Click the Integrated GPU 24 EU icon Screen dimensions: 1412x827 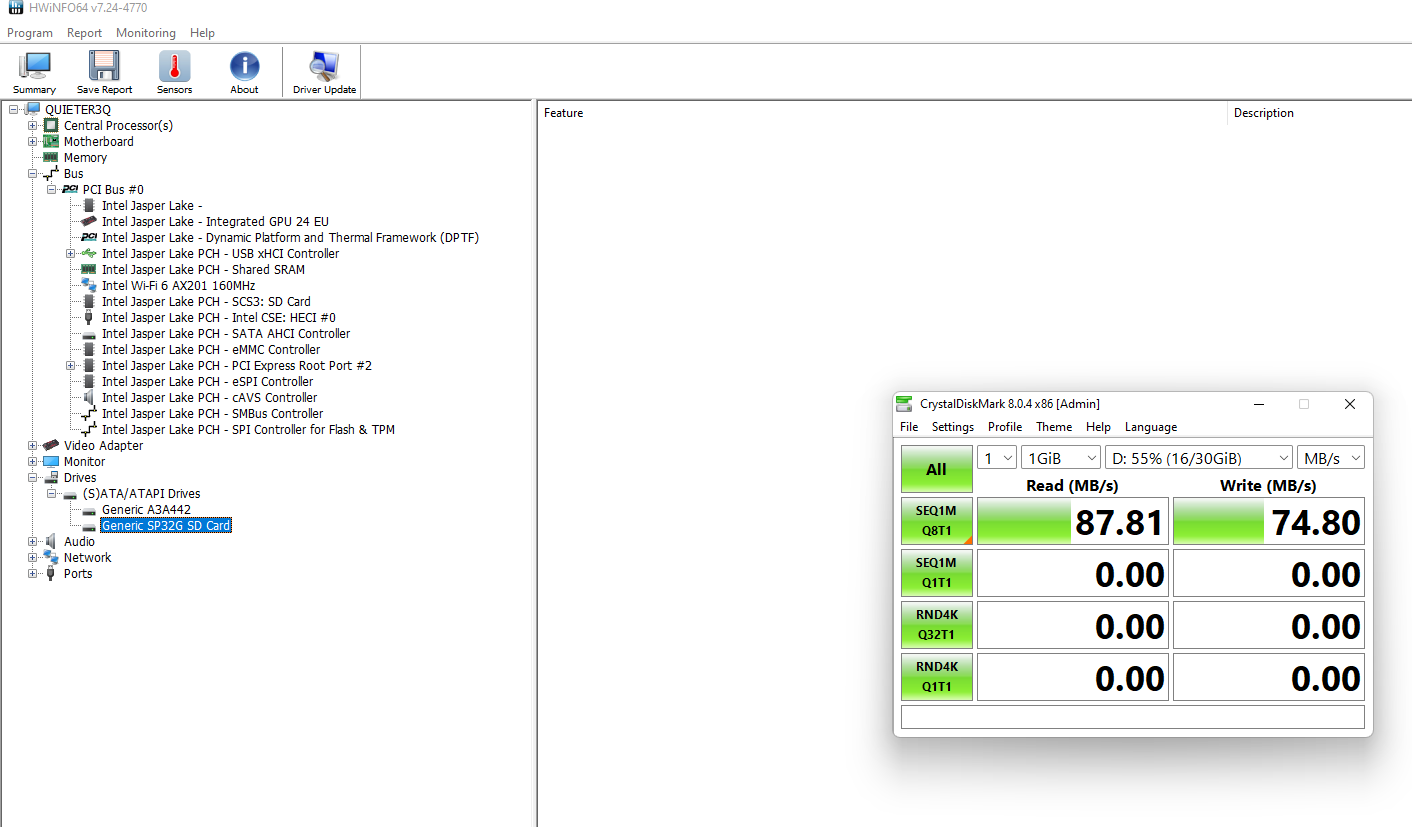click(x=89, y=221)
